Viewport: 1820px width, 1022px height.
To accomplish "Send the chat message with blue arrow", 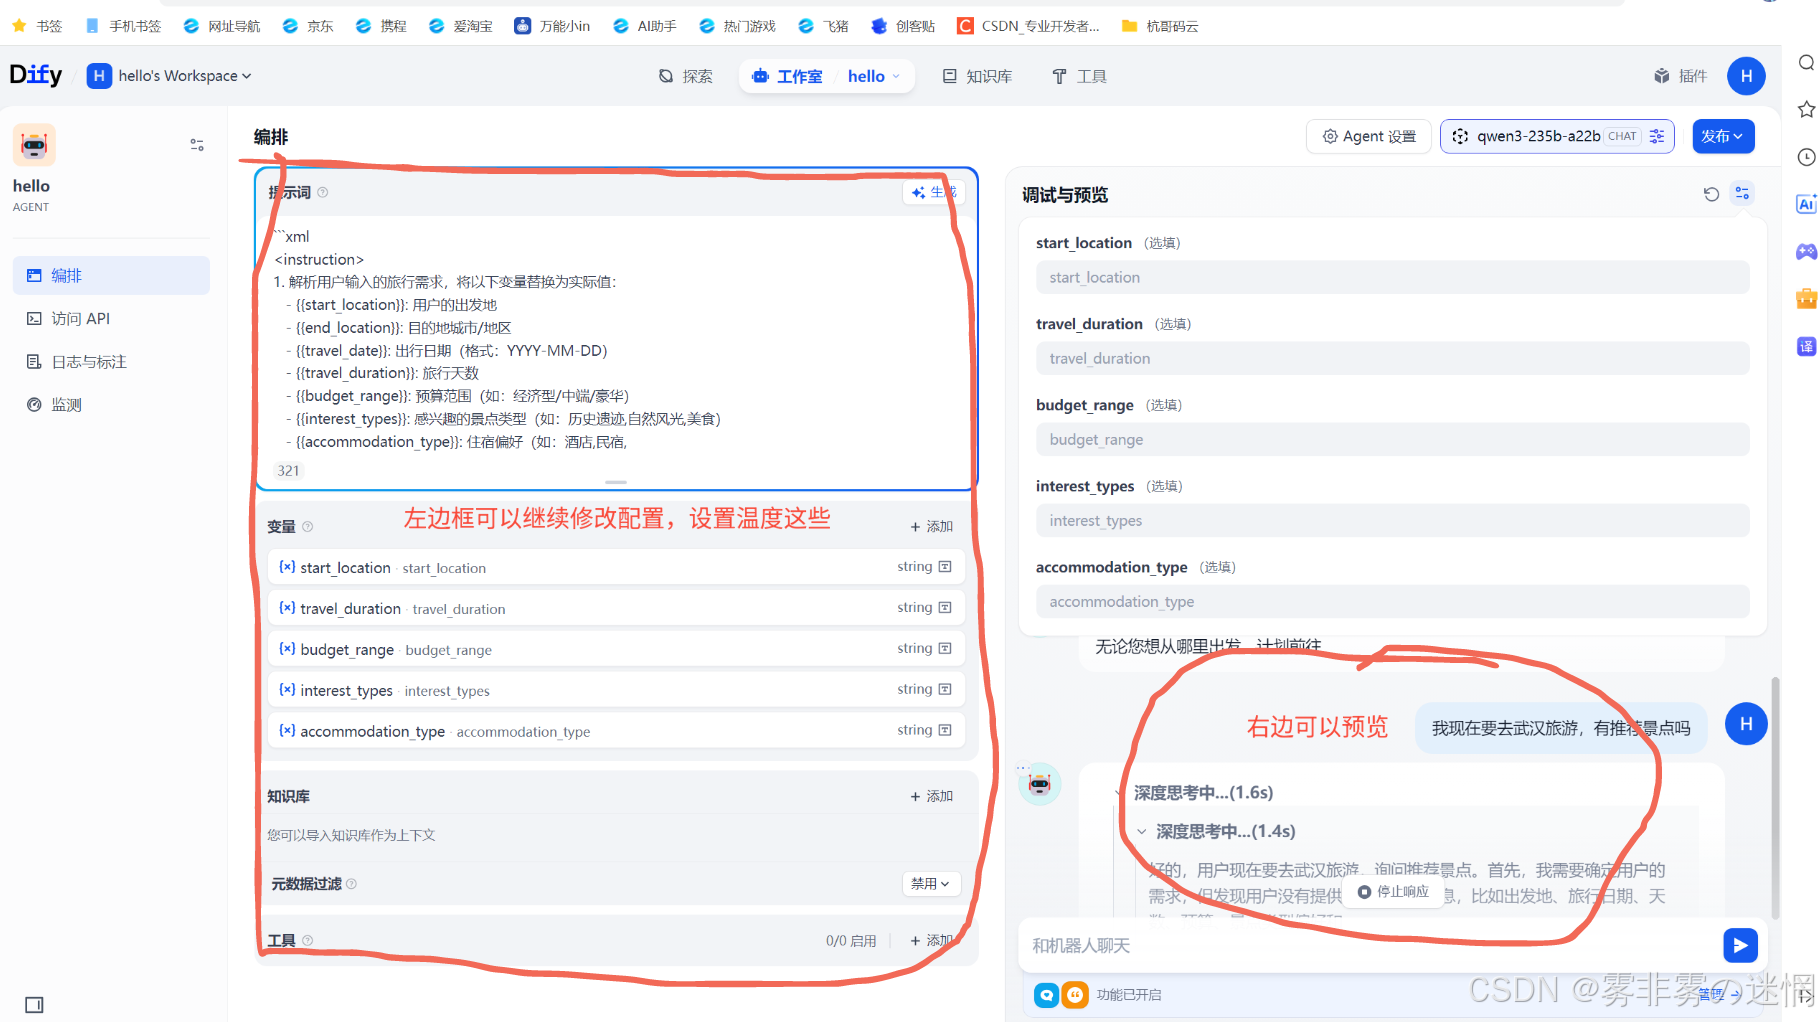I will click(1740, 945).
